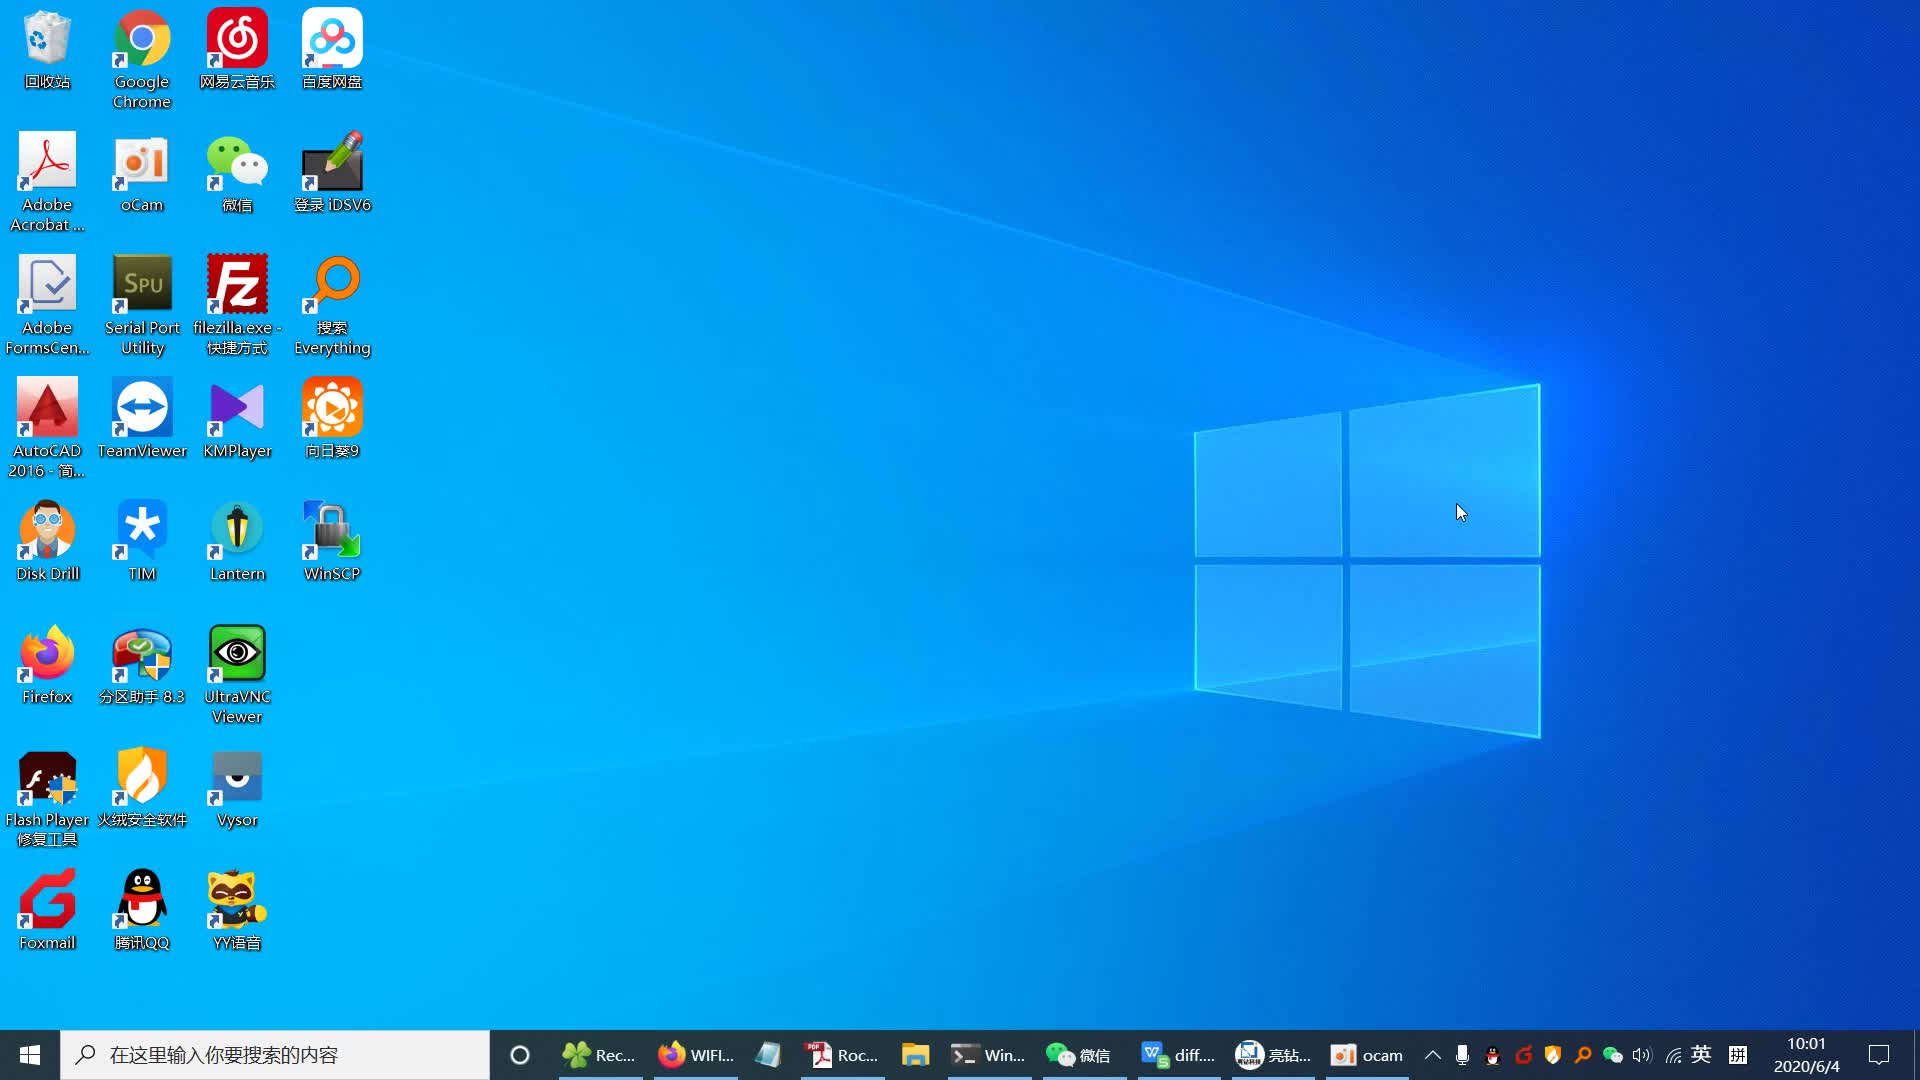Select the WinSCP desktop shortcut
1920x1080 pixels.
(x=332, y=541)
